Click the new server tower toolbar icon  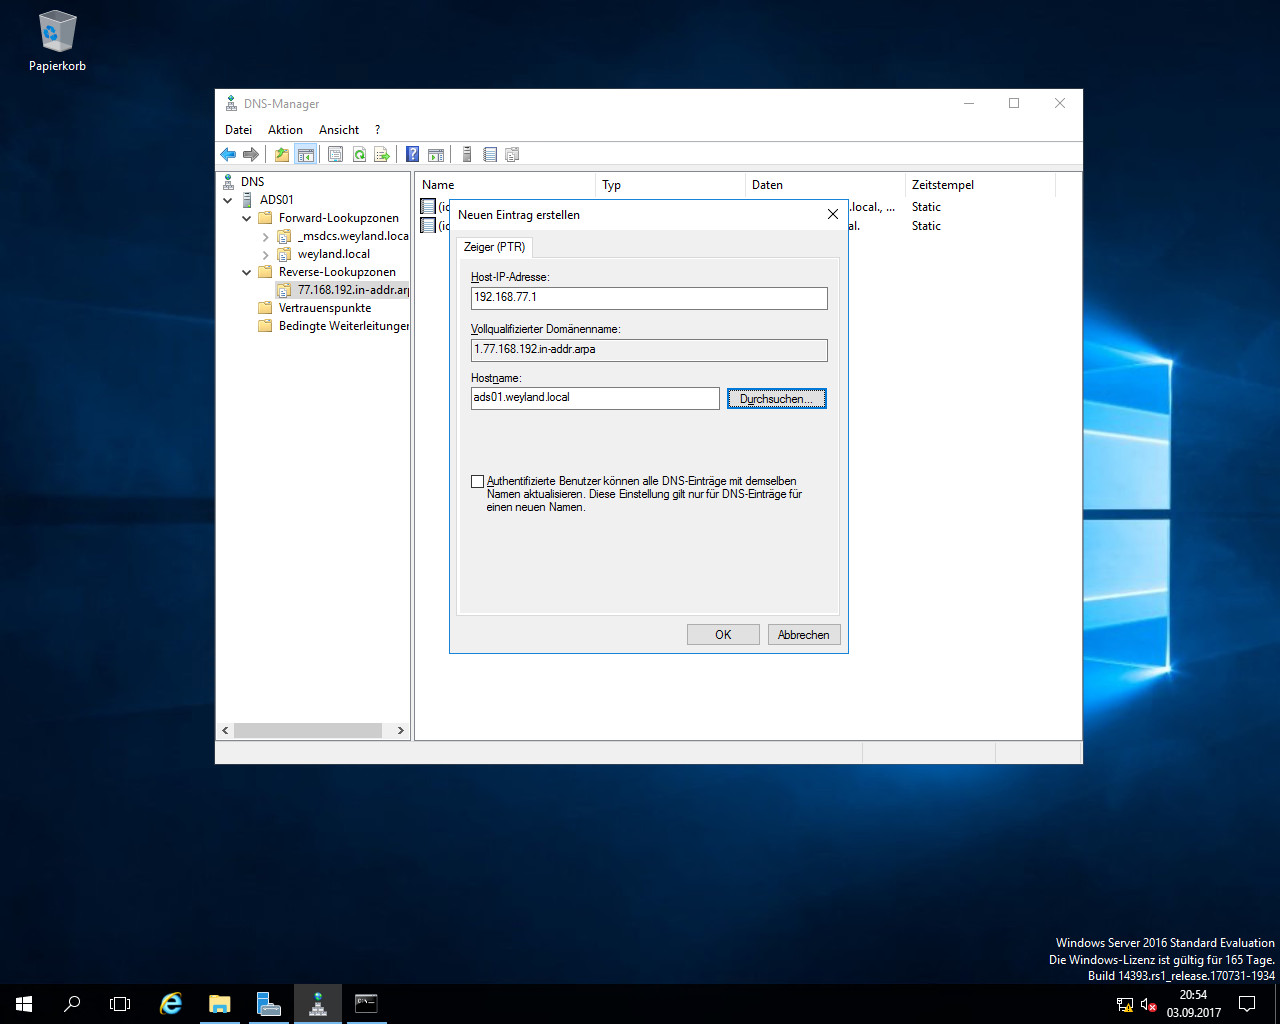pos(466,154)
